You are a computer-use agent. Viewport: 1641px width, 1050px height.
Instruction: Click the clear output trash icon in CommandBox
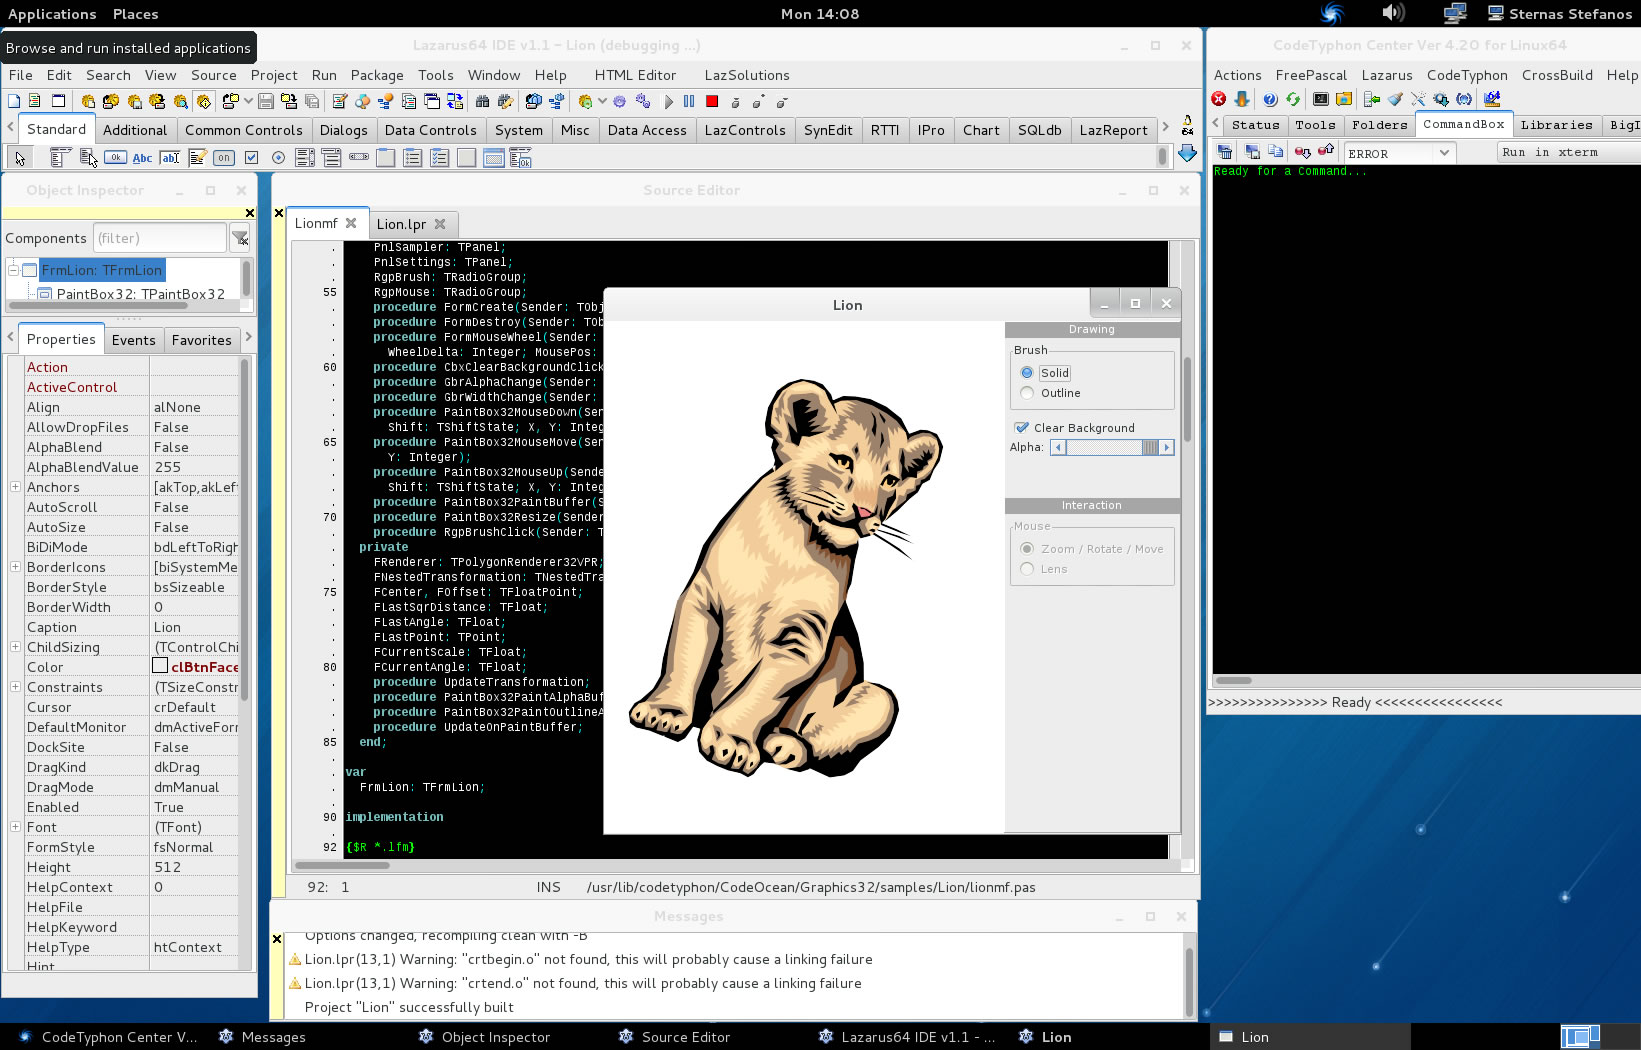(x=1225, y=152)
